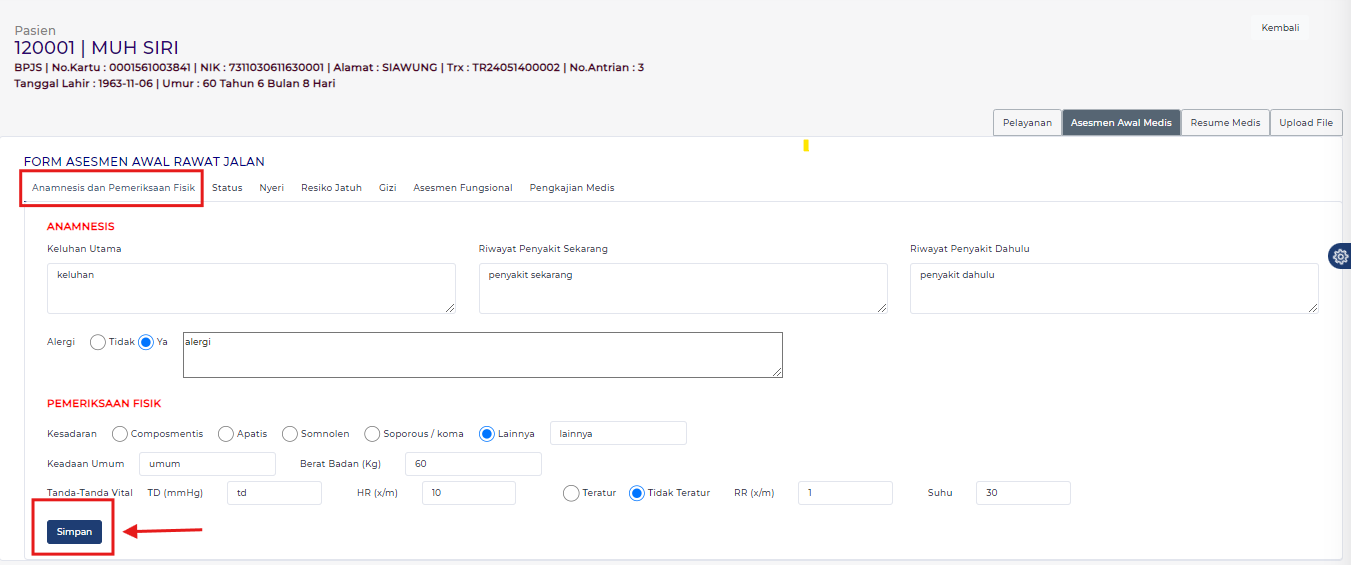Mark heart rate as Teratur
The image size is (1351, 565).
tap(571, 493)
